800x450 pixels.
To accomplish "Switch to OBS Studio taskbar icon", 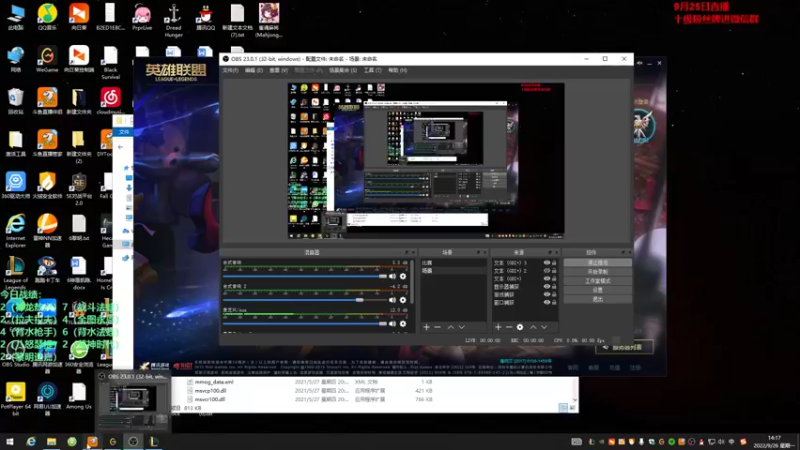I will pos(133,441).
